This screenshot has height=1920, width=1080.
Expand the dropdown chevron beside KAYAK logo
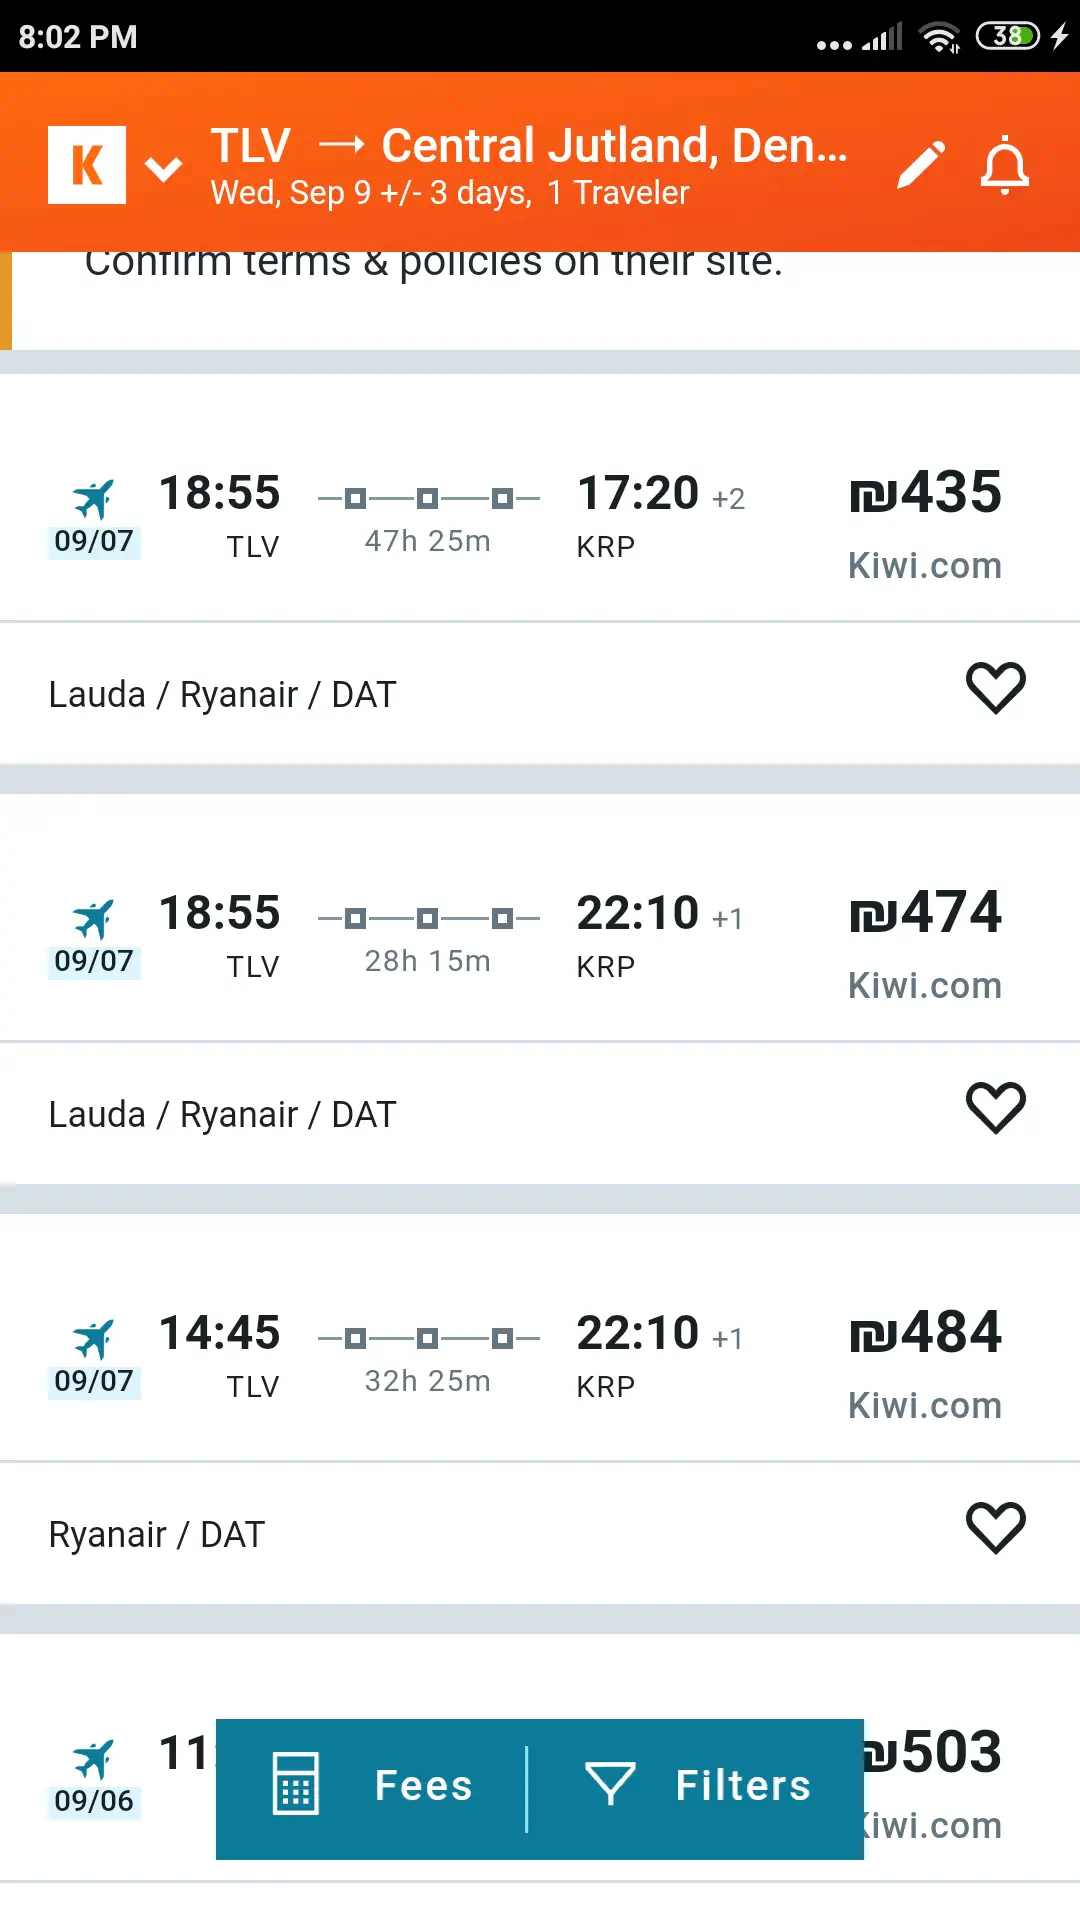coord(164,168)
